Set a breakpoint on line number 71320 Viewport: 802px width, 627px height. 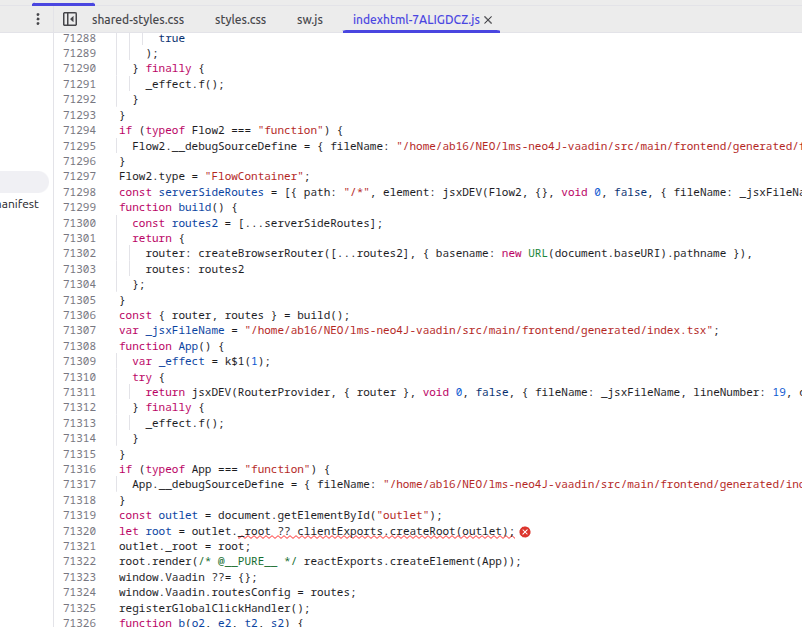tap(79, 531)
